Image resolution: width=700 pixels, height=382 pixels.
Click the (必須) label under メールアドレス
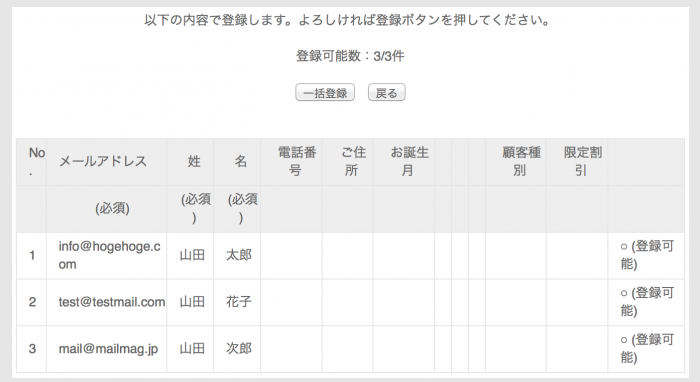point(112,208)
